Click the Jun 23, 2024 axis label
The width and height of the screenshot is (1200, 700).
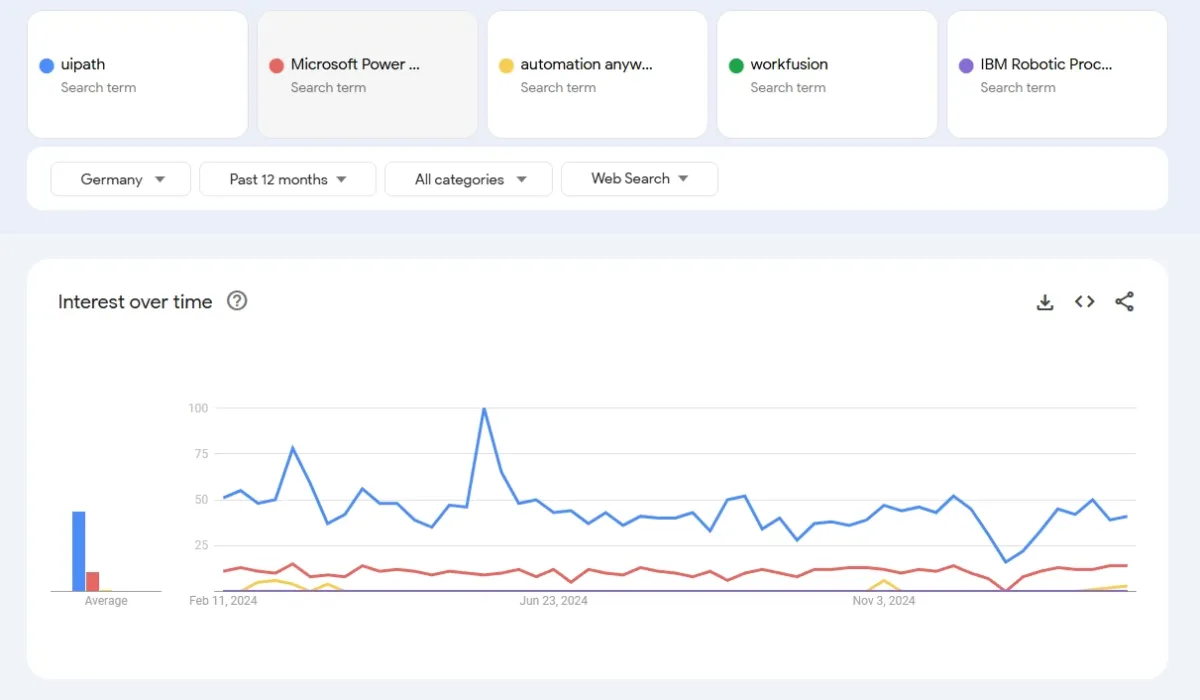coord(554,601)
